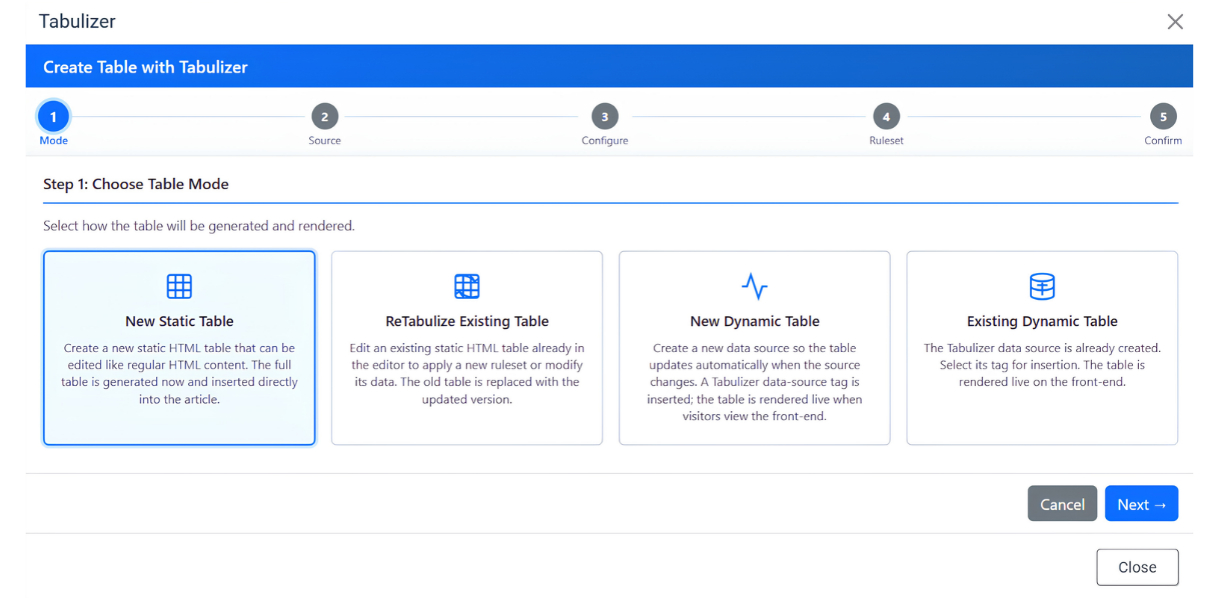Click the Configure step label
The height and width of the screenshot is (598, 1225).
(604, 141)
